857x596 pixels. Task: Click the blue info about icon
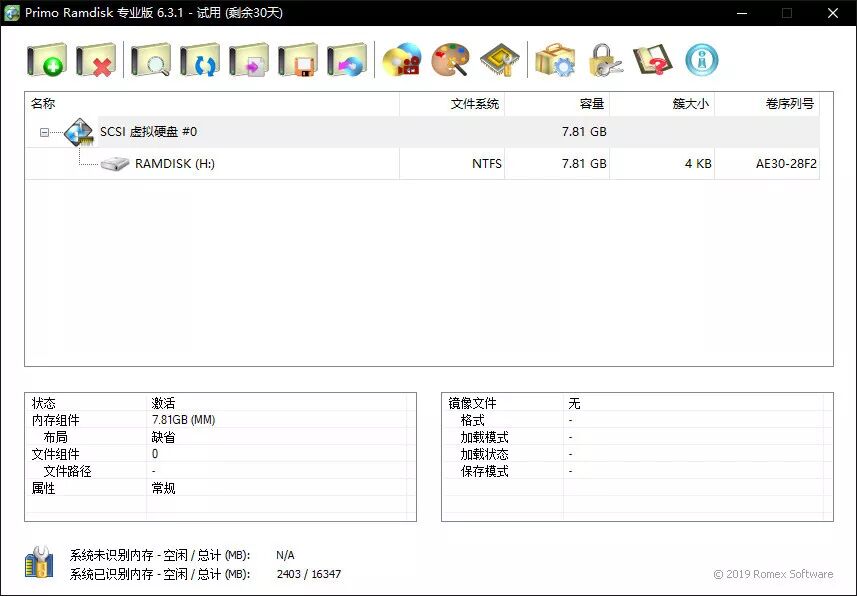702,60
